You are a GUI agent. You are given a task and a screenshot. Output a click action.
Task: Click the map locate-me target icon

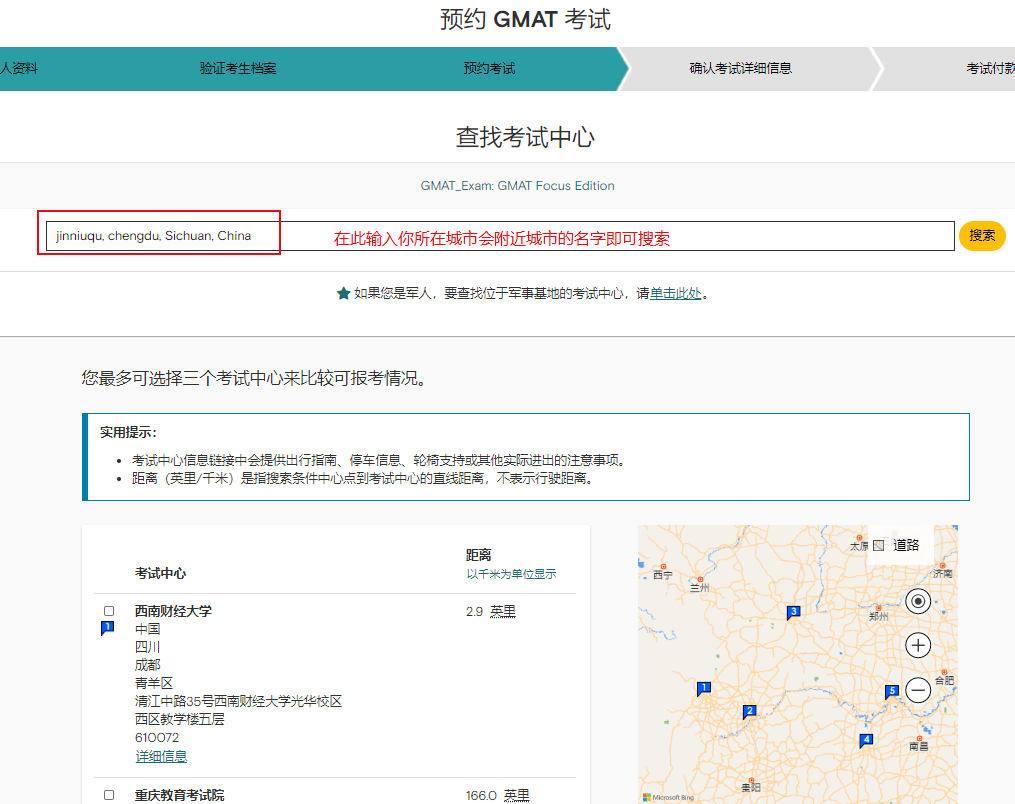[918, 601]
